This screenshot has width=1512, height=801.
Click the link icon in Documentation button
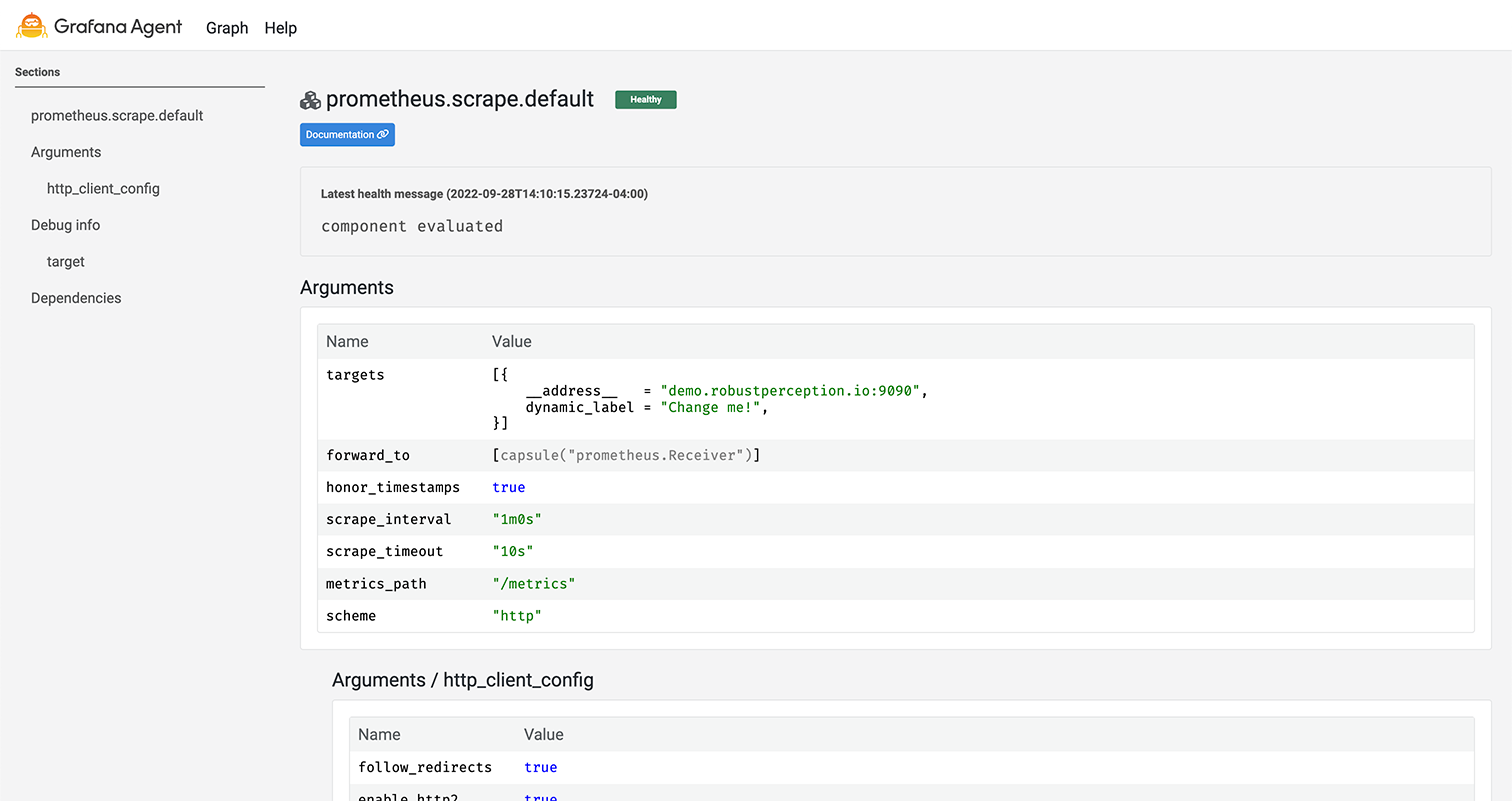[x=383, y=135]
